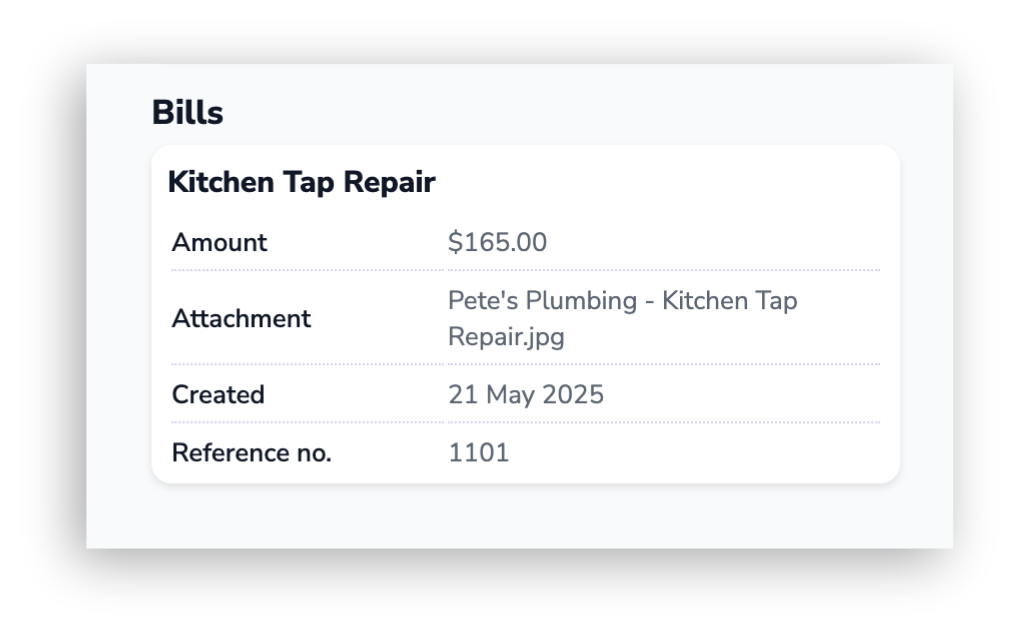Click the dotted divider above Reference no. row

pyautogui.click(x=525, y=422)
